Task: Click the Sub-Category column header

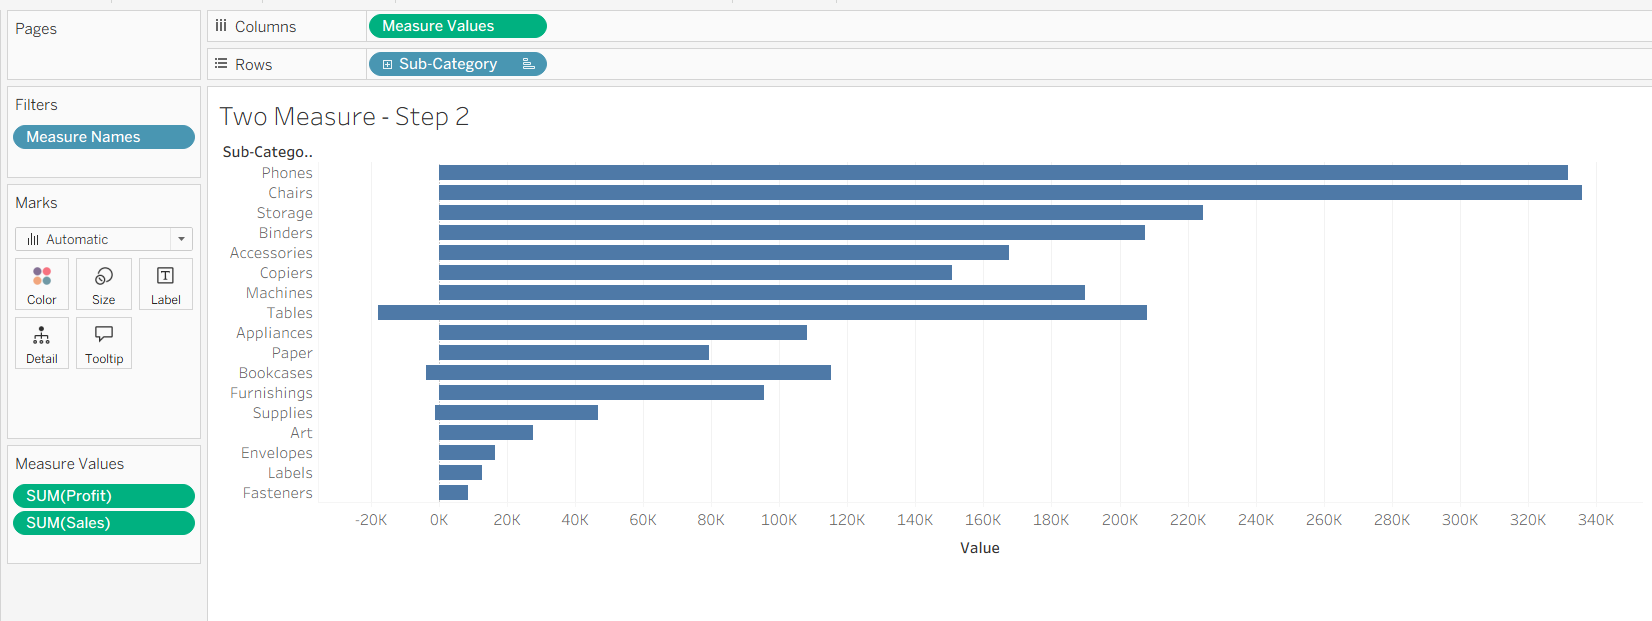Action: 267,152
